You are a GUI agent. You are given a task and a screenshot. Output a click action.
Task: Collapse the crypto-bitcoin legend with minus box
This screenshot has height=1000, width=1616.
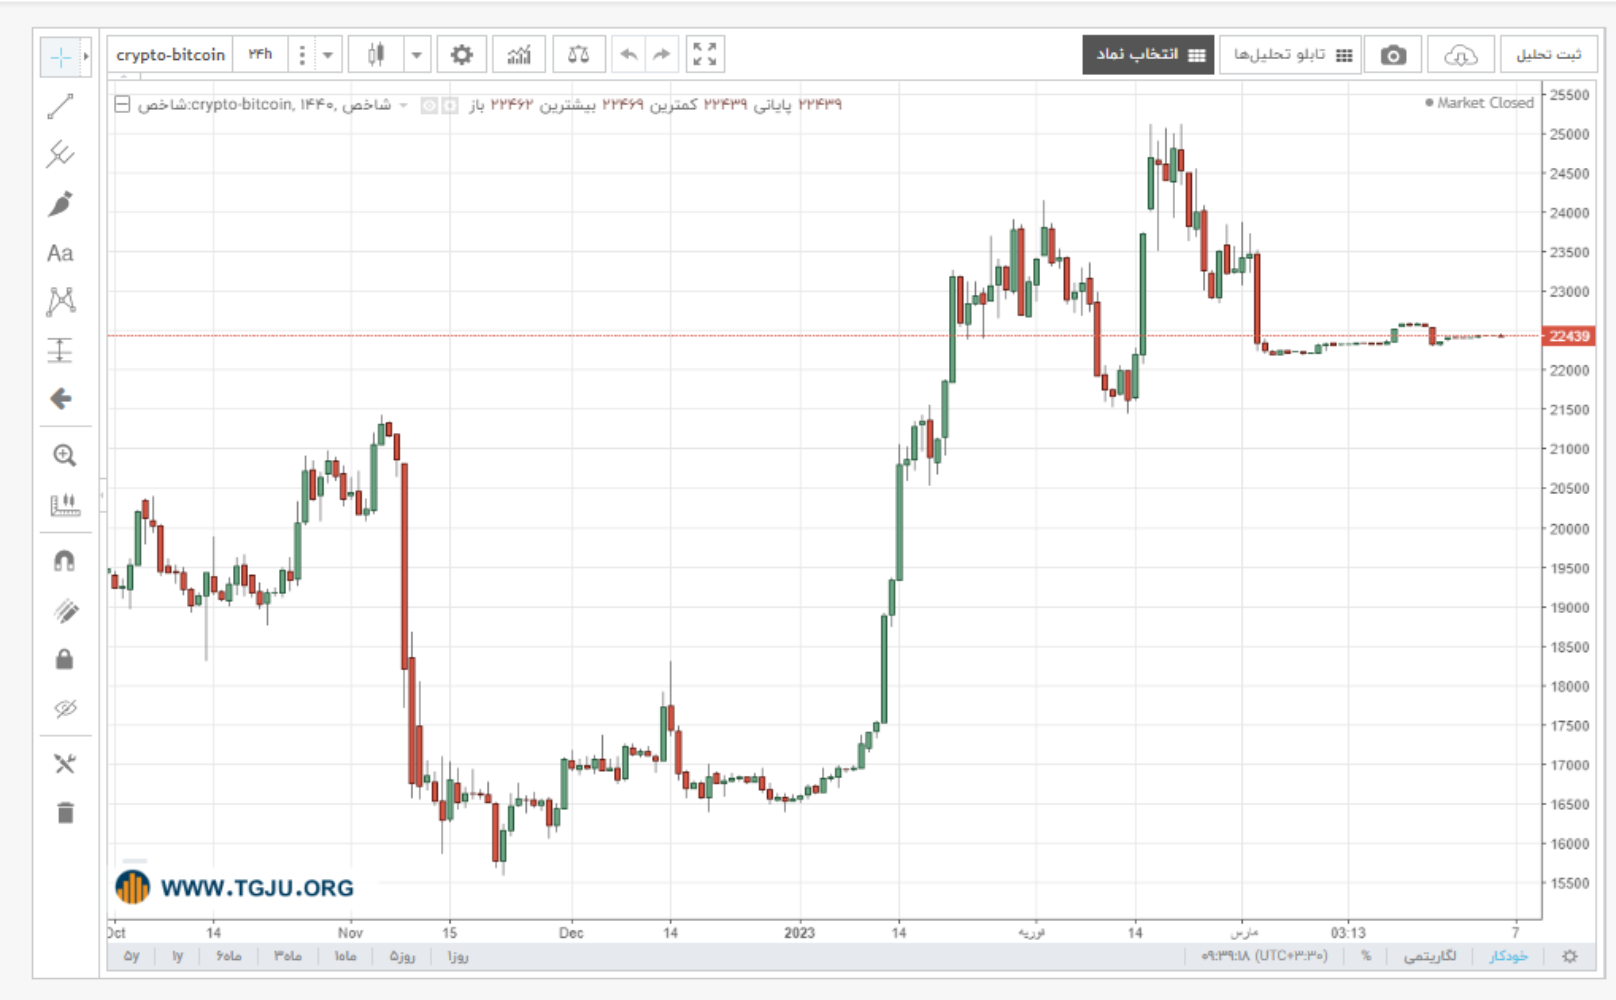pos(122,104)
